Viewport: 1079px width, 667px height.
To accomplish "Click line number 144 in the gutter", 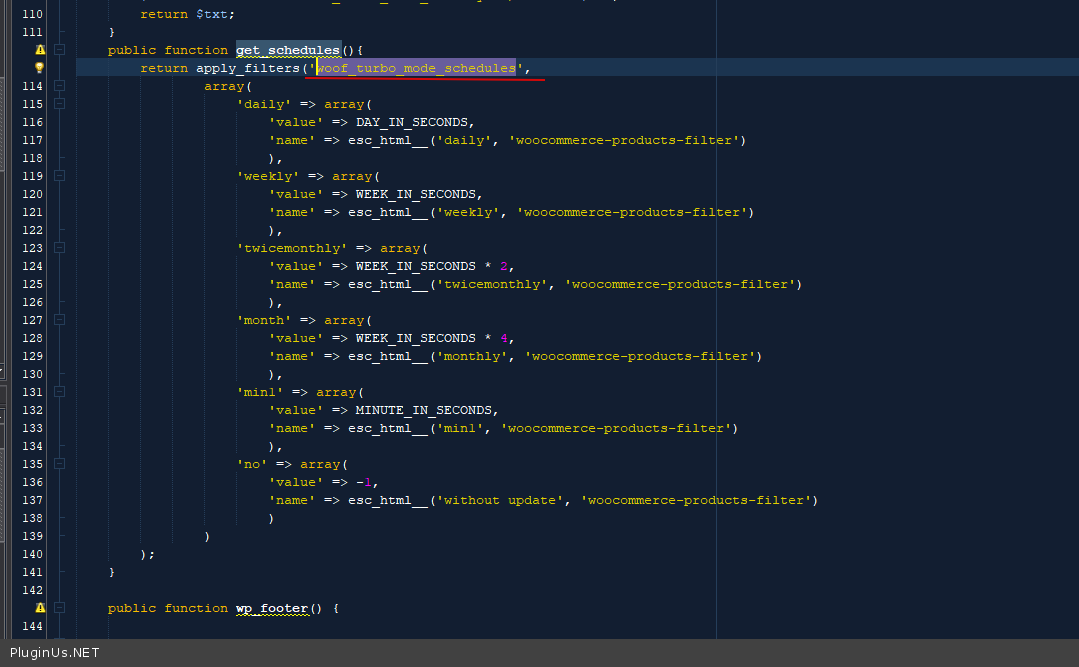I will point(32,626).
